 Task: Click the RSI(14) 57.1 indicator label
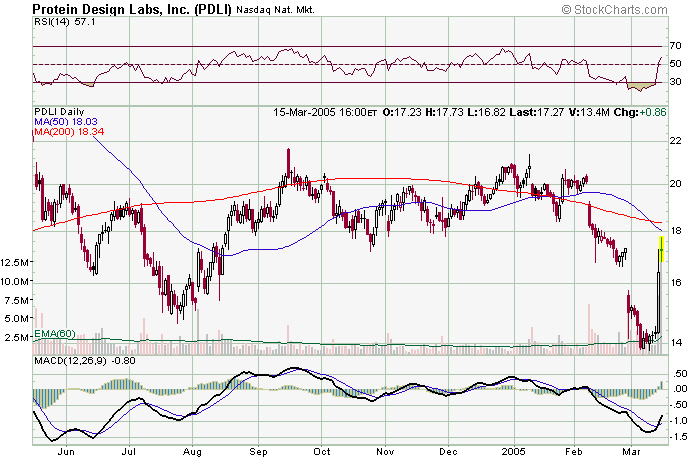coord(65,21)
